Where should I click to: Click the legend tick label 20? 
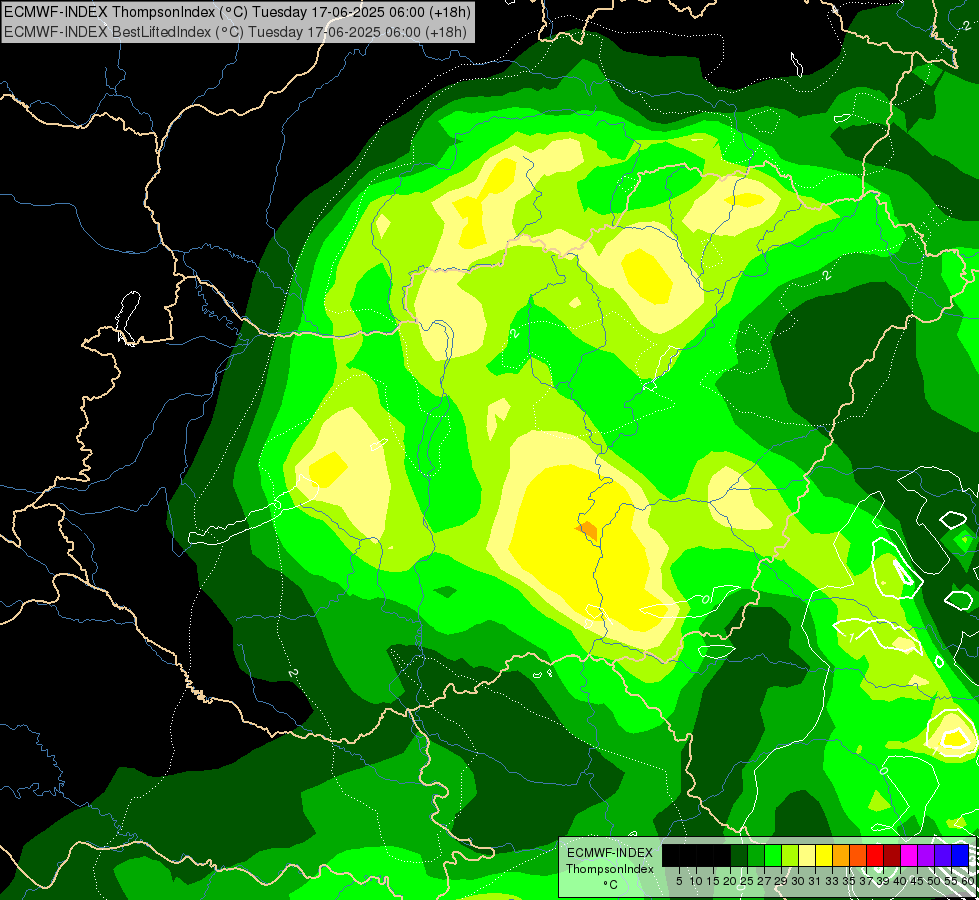[x=731, y=881]
